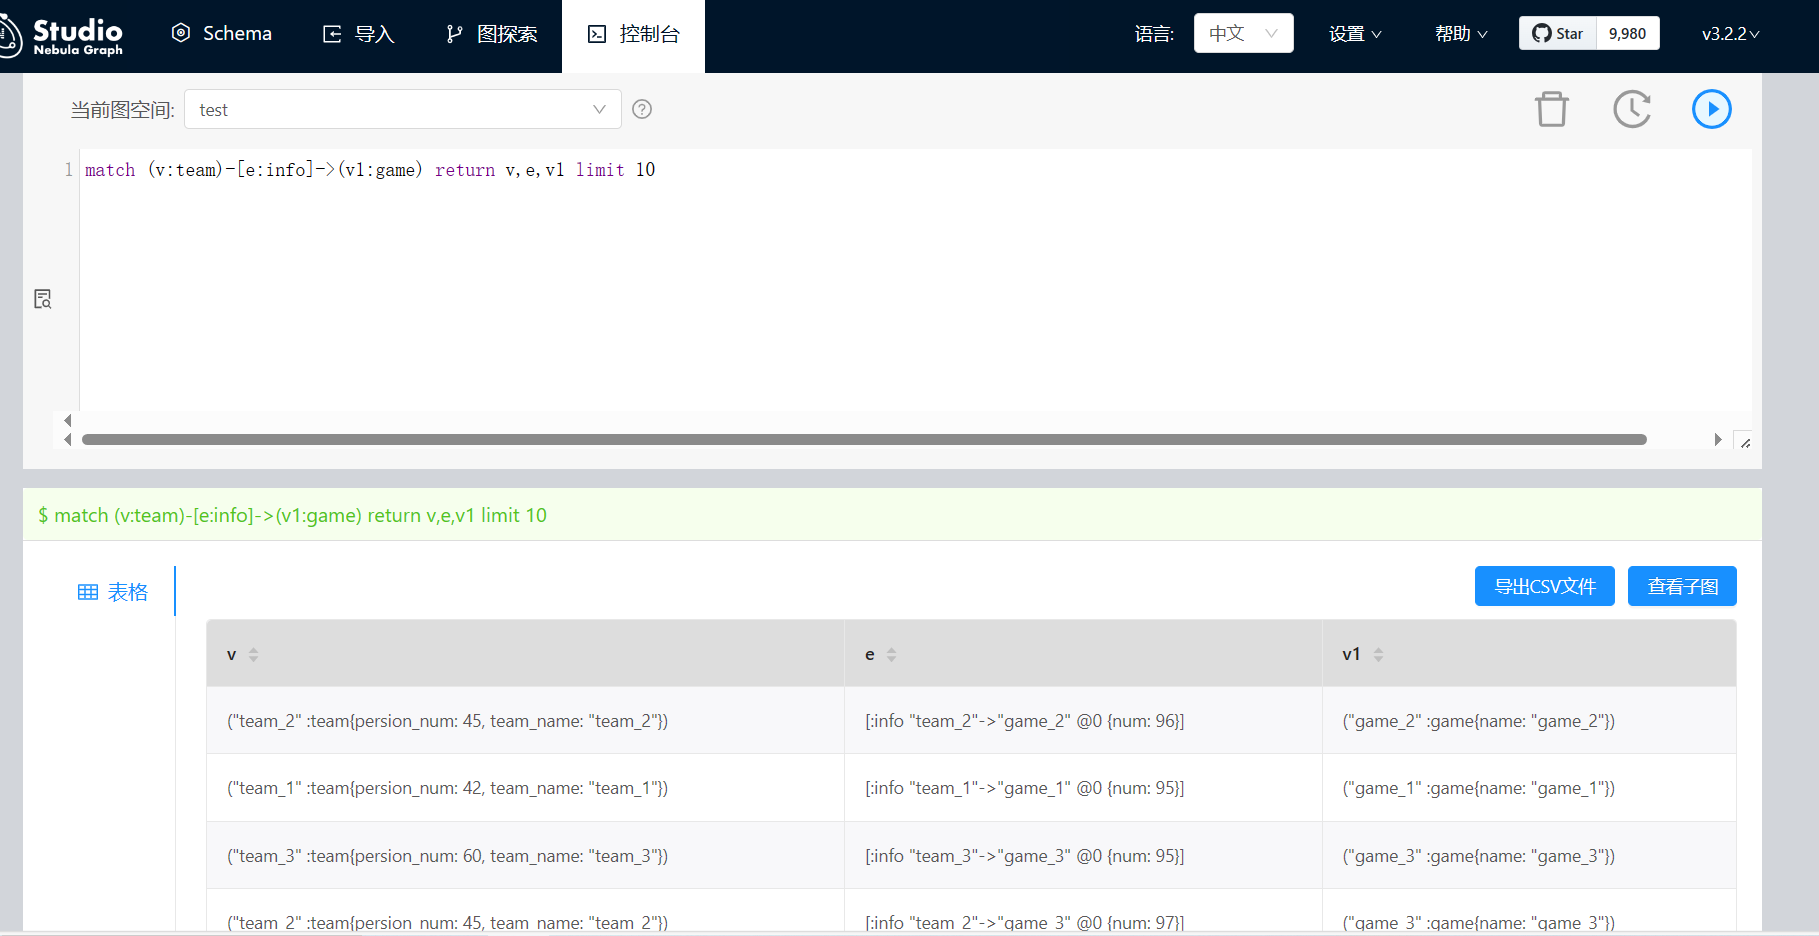Click the 语言 language label
1819x936 pixels.
pos(1154,34)
